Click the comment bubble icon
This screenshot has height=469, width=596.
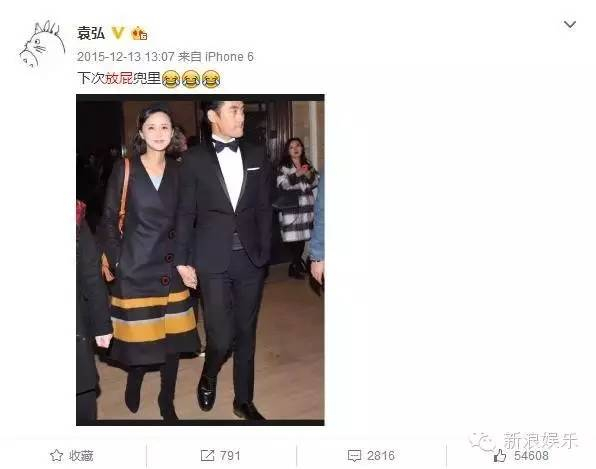[354, 455]
